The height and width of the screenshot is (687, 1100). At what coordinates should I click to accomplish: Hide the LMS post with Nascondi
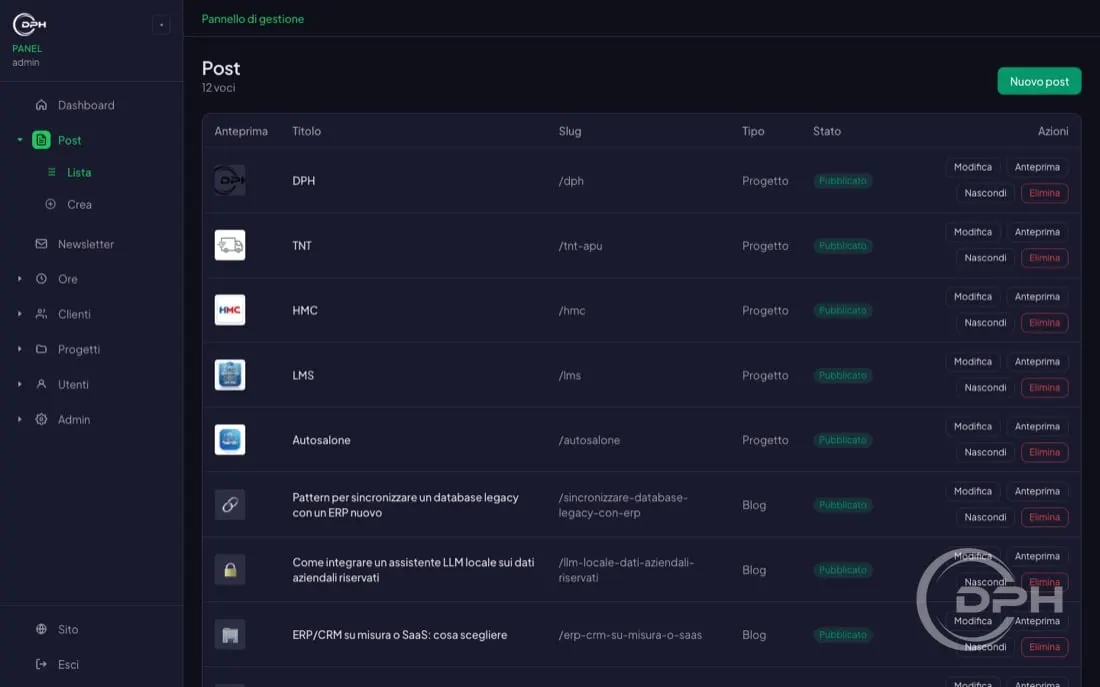985,387
